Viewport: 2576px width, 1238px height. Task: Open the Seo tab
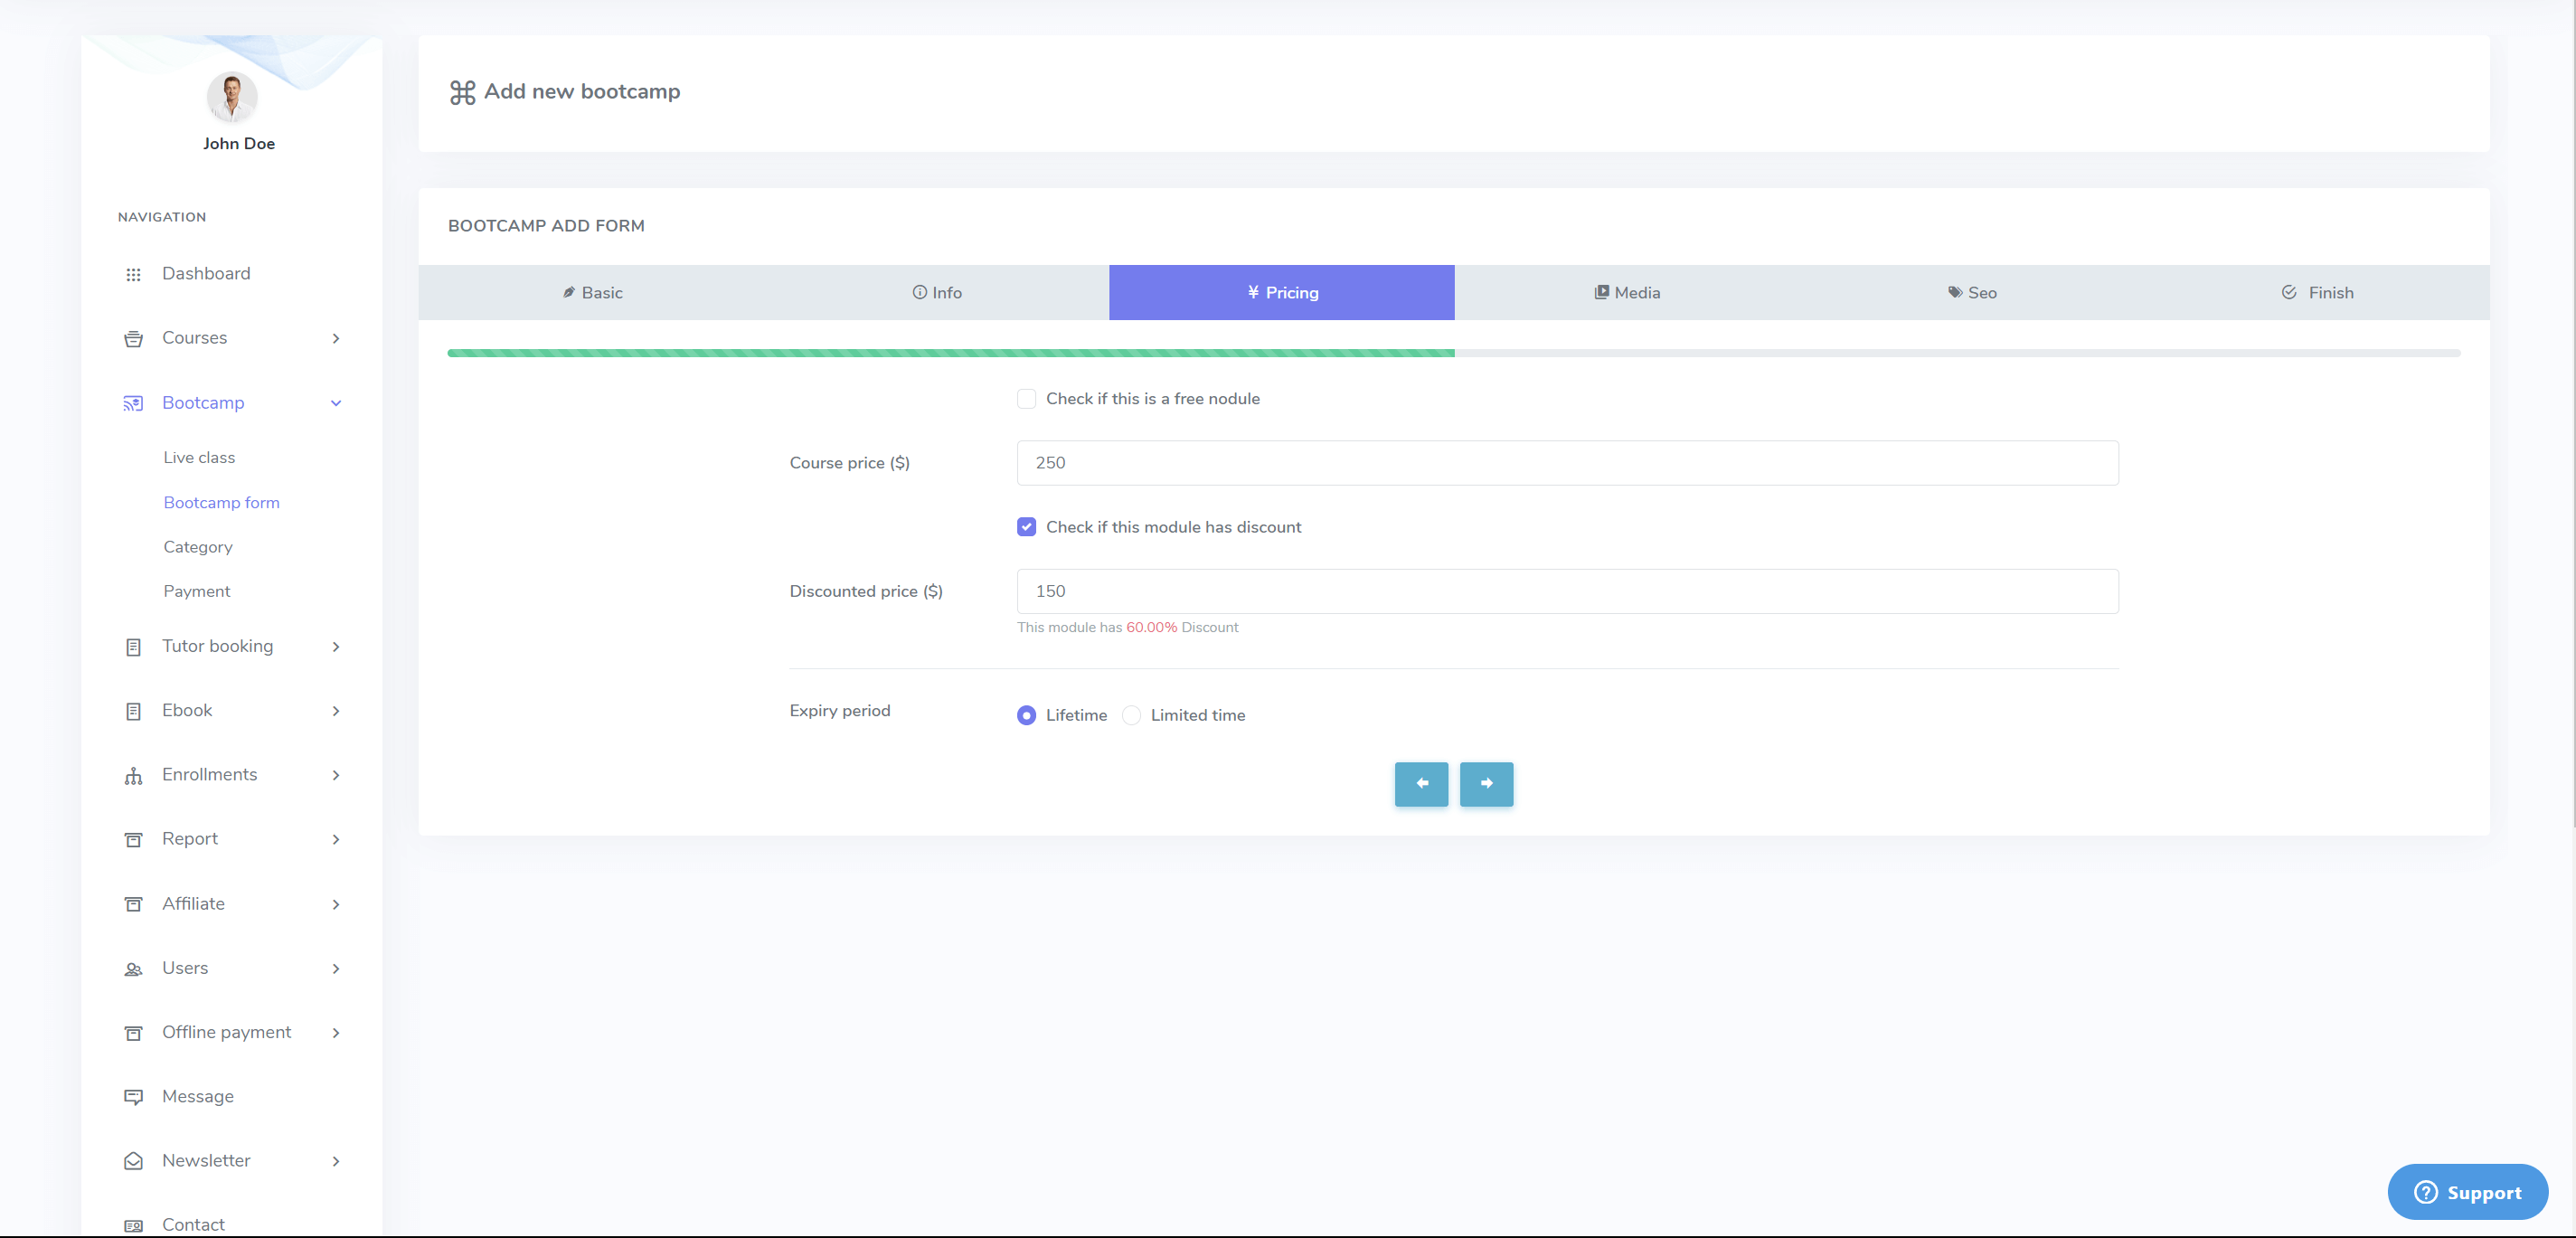pyautogui.click(x=1972, y=293)
